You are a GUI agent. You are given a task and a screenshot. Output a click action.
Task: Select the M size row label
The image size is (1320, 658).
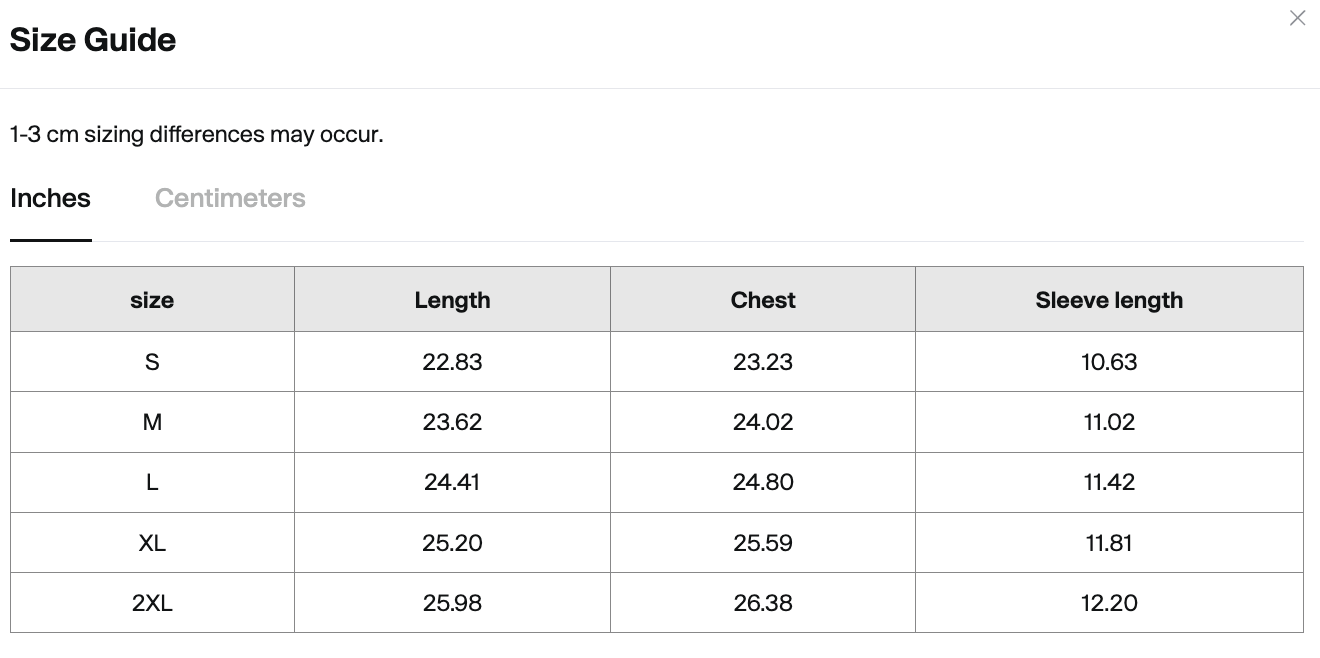(152, 422)
